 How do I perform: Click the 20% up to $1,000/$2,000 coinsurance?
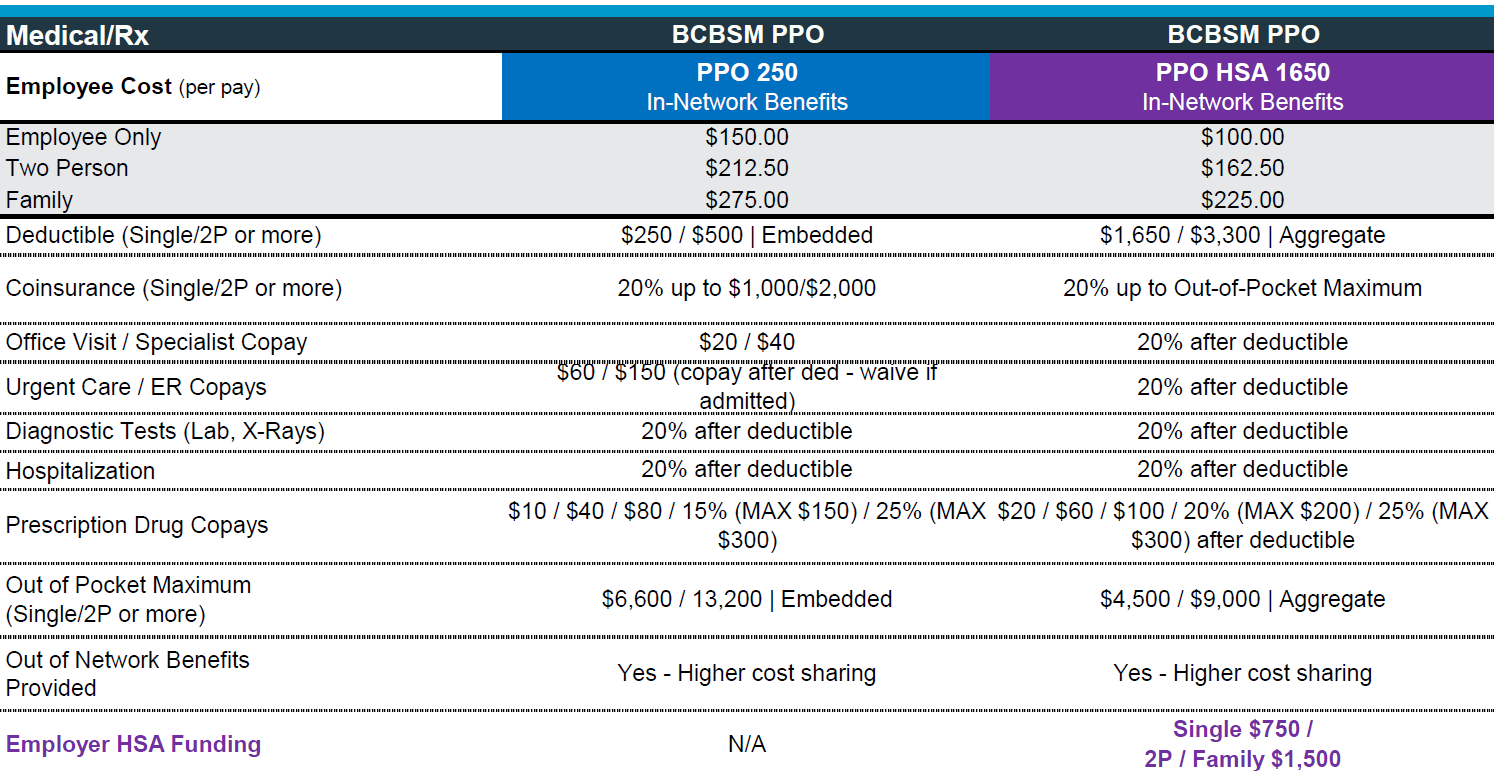point(746,289)
